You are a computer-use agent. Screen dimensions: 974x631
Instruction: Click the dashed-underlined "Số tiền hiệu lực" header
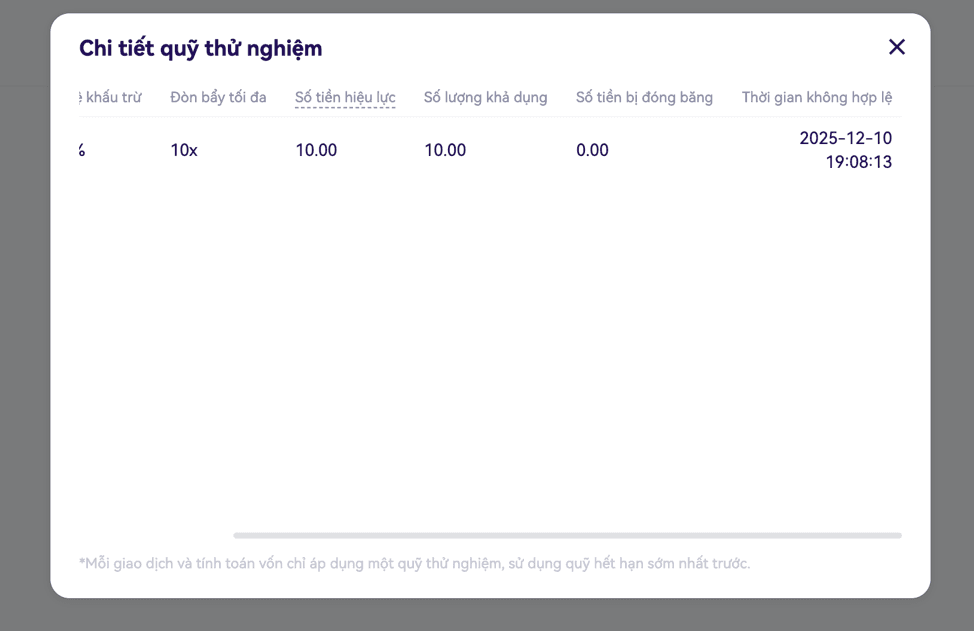coord(345,98)
